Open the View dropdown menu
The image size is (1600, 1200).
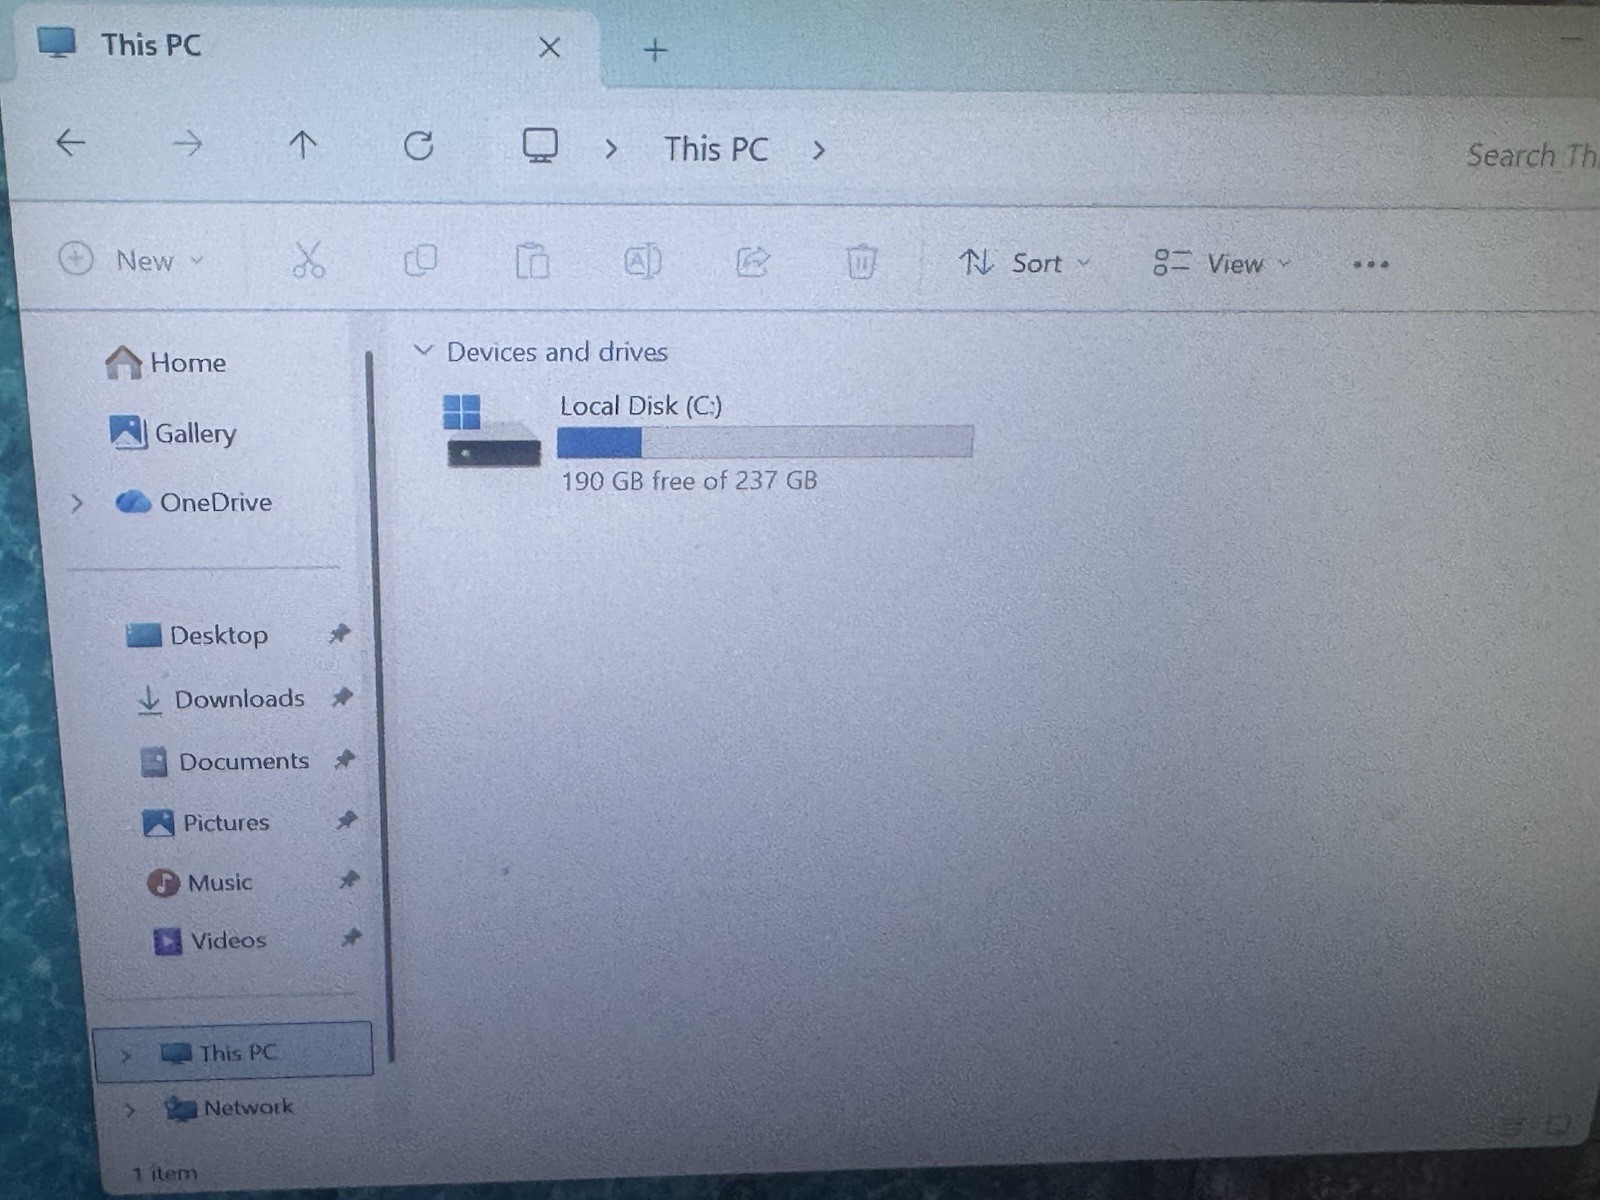coord(1222,264)
